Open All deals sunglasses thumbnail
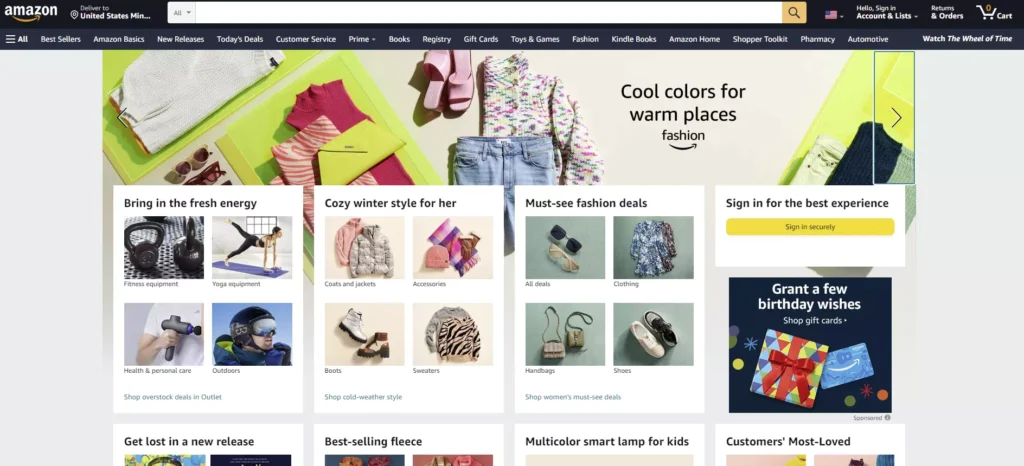Viewport: 1024px width, 466px height. coord(565,247)
